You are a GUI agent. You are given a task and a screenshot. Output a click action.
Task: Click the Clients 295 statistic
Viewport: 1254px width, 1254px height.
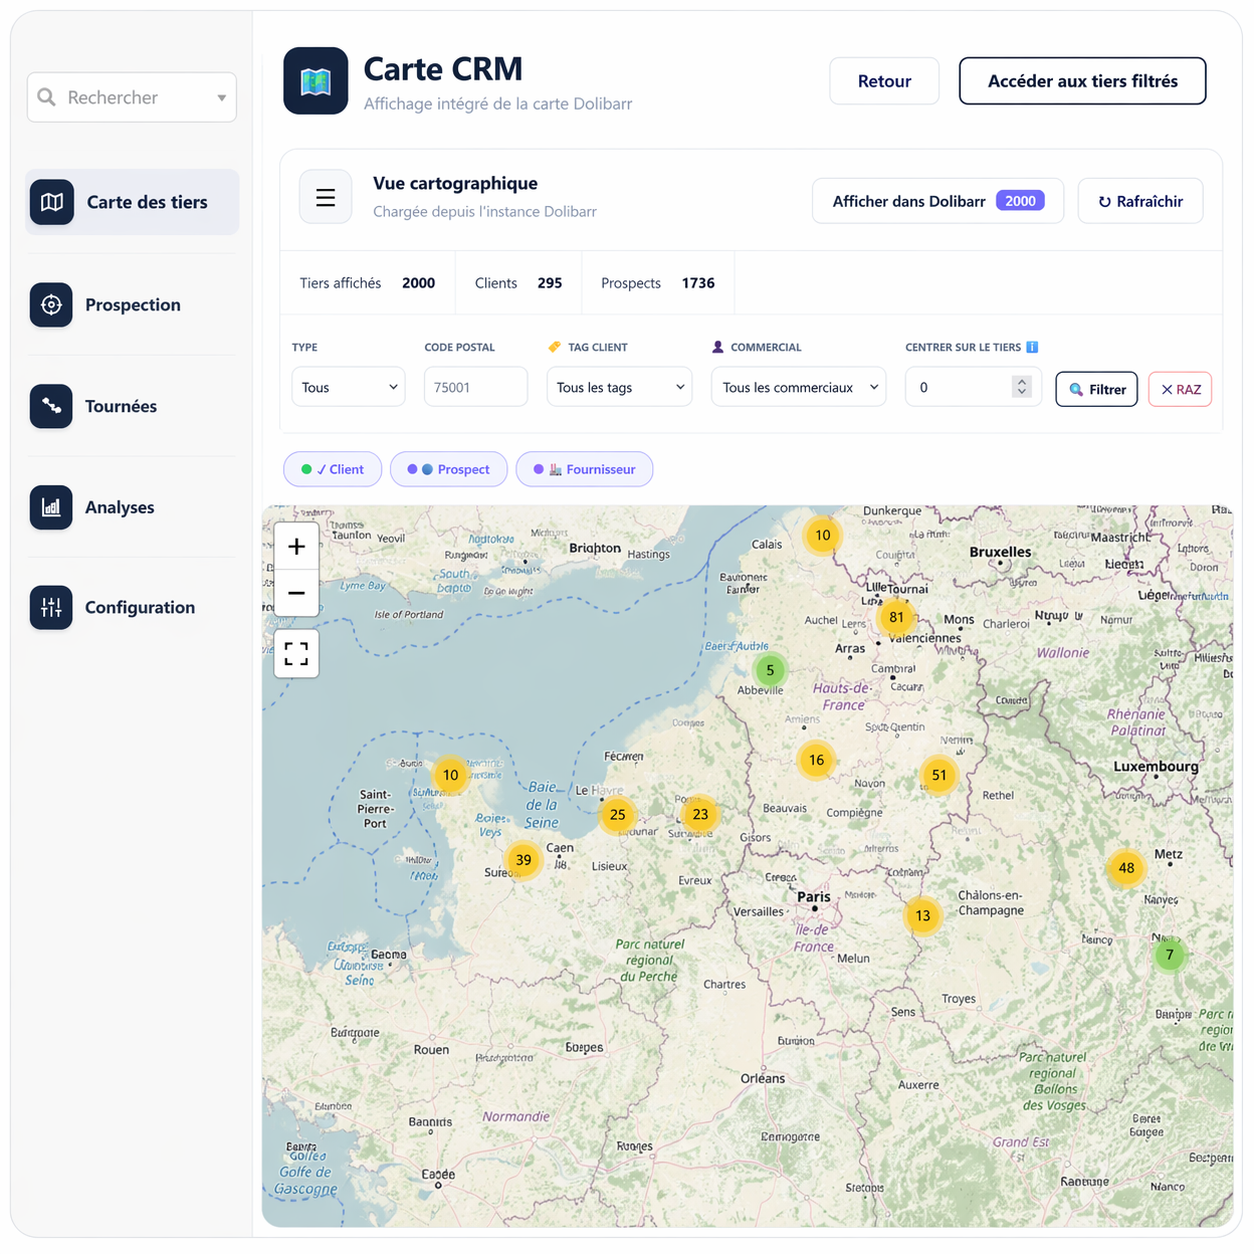click(518, 283)
